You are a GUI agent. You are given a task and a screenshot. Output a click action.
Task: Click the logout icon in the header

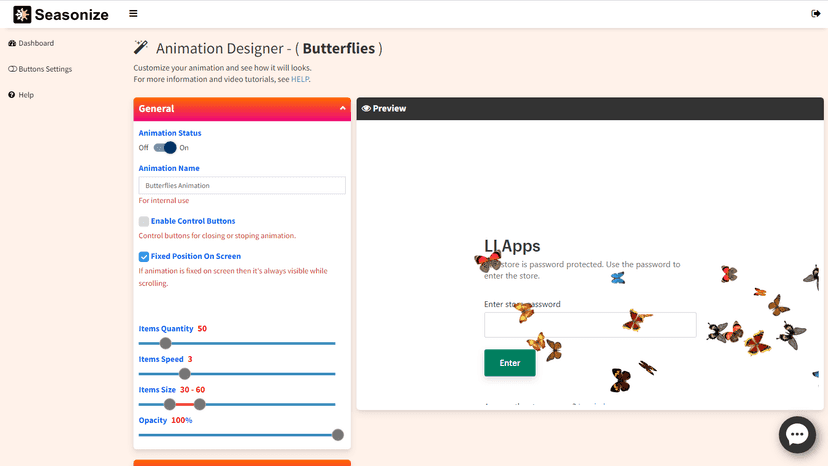tap(815, 14)
